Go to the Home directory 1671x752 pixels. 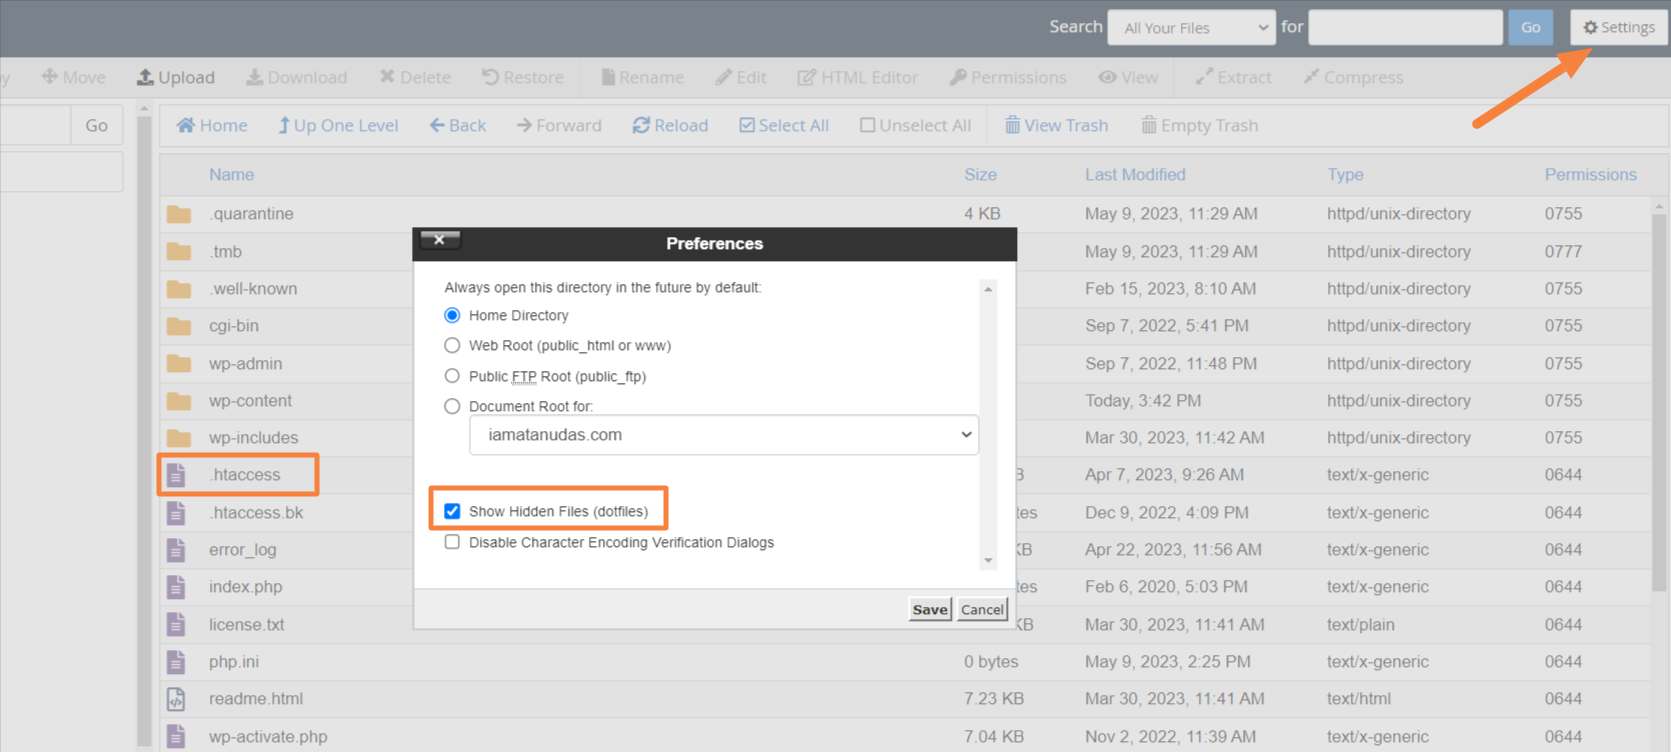tap(212, 125)
